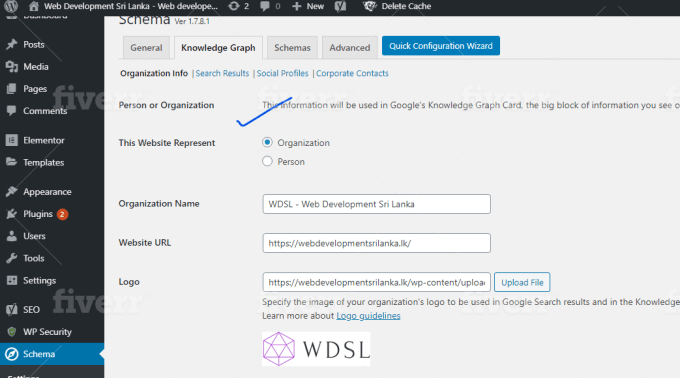Click the Elementor sidebar icon
The height and width of the screenshot is (378, 680).
coord(12,140)
